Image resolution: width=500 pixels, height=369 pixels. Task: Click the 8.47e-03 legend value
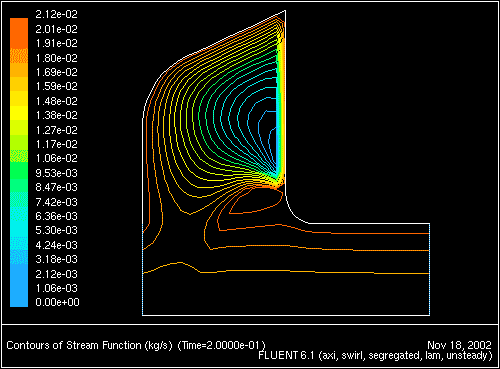click(56, 187)
